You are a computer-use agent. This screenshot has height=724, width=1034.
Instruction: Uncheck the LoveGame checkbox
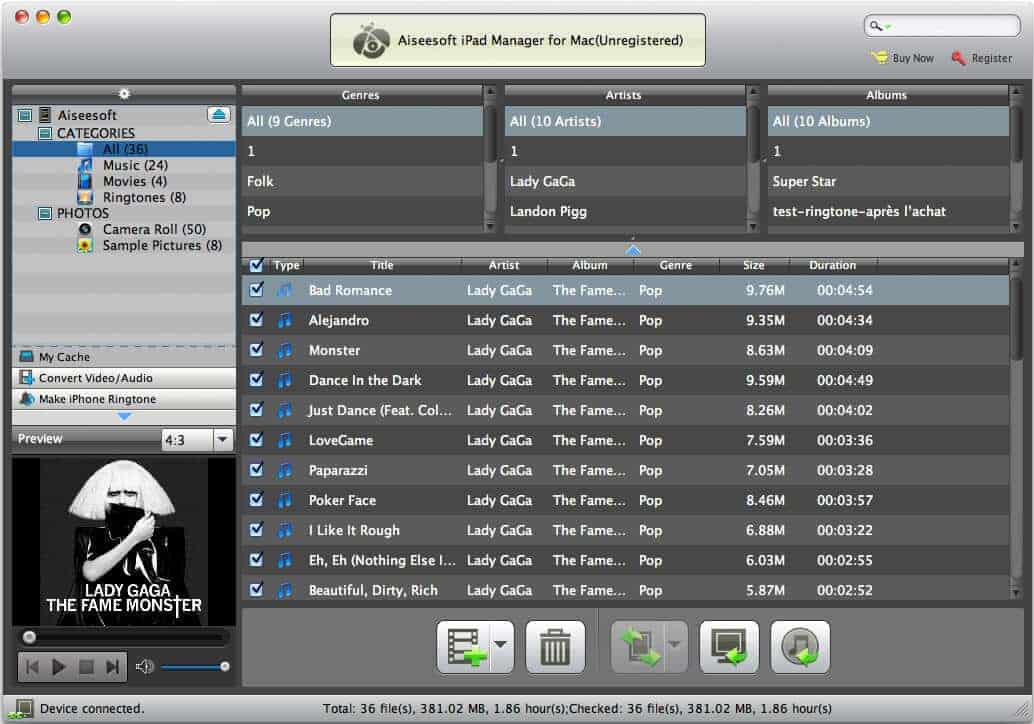tap(257, 440)
